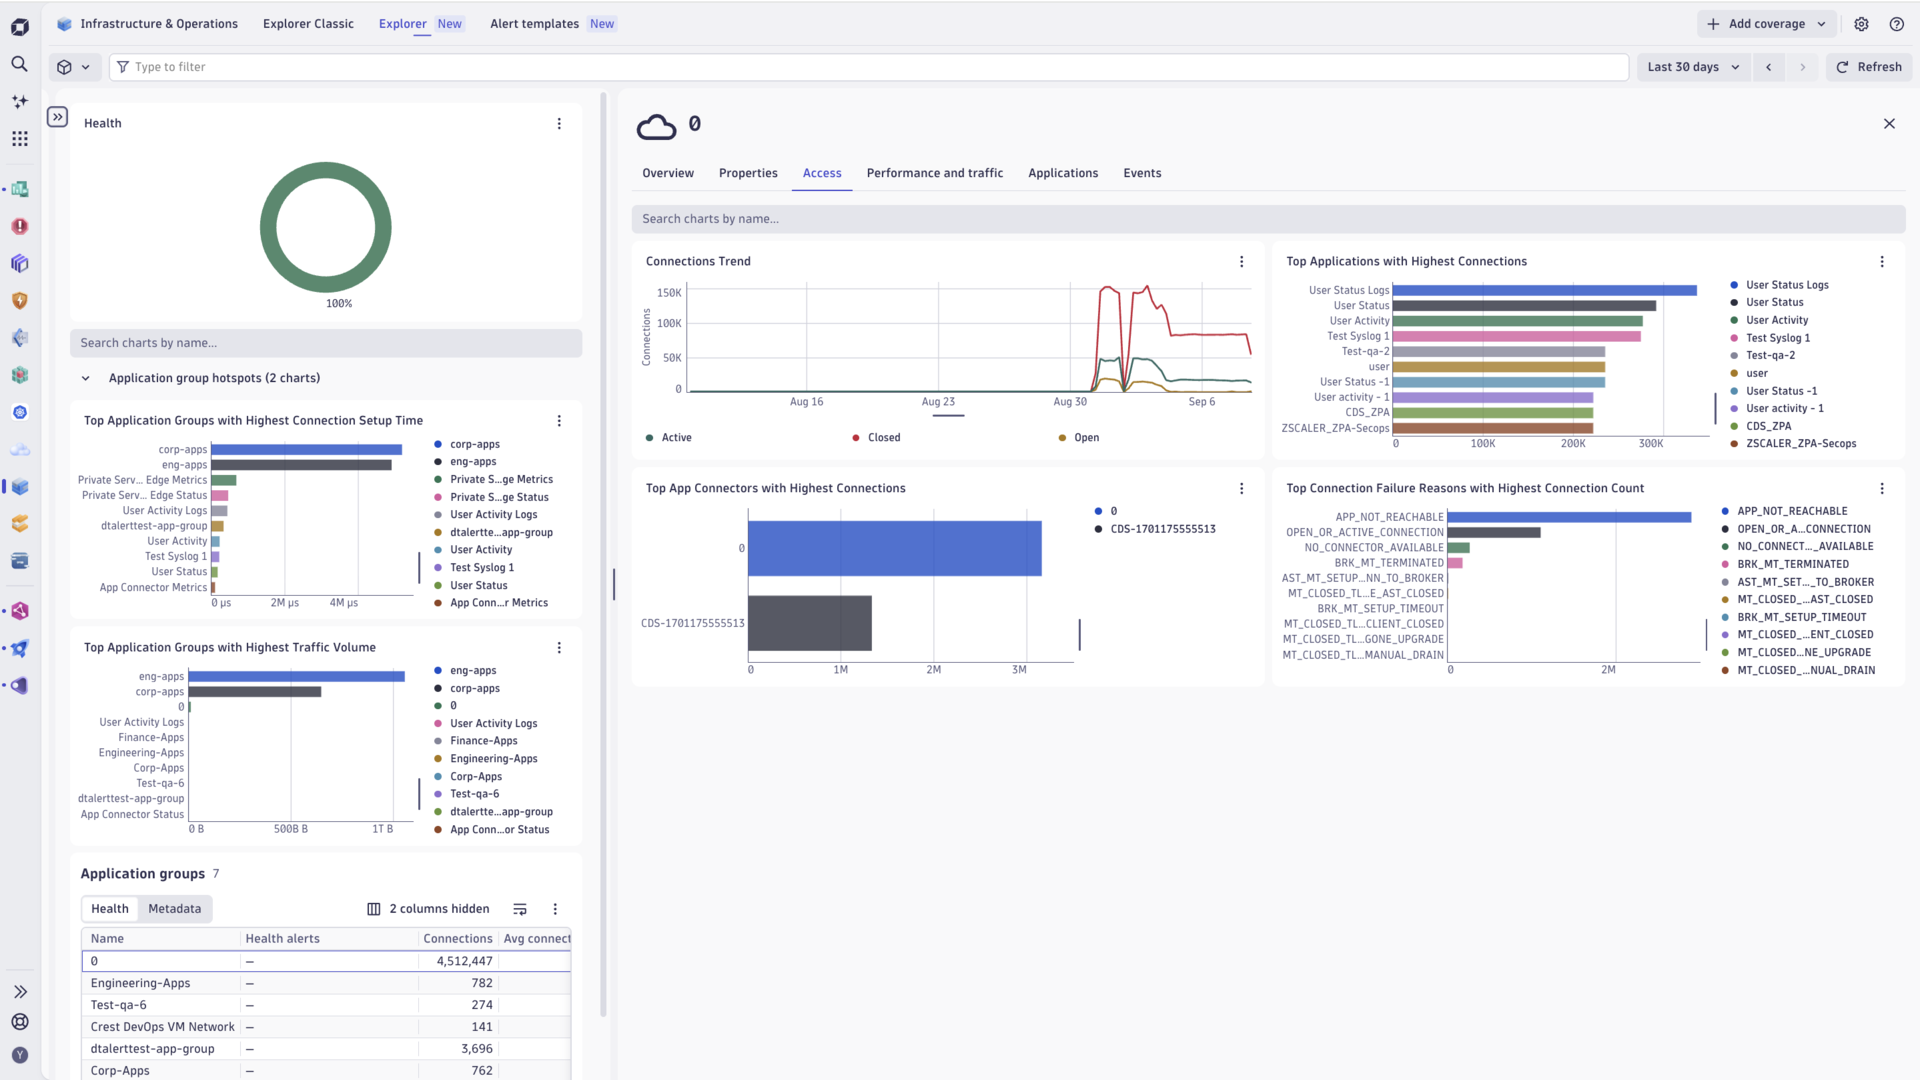Screen dimensions: 1920x1080
Task: Toggle User Status Logs legend entry
Action: (x=1779, y=285)
